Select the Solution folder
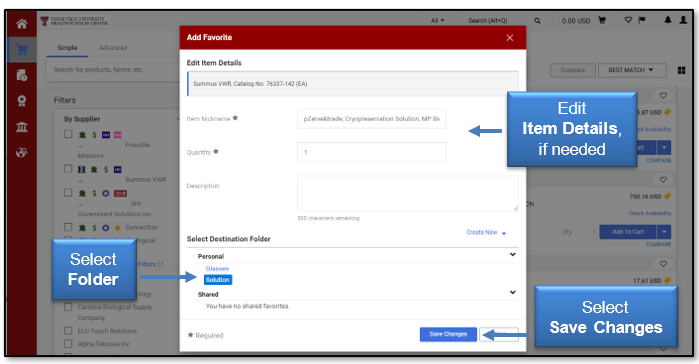This screenshot has width=699, height=364. pos(218,280)
